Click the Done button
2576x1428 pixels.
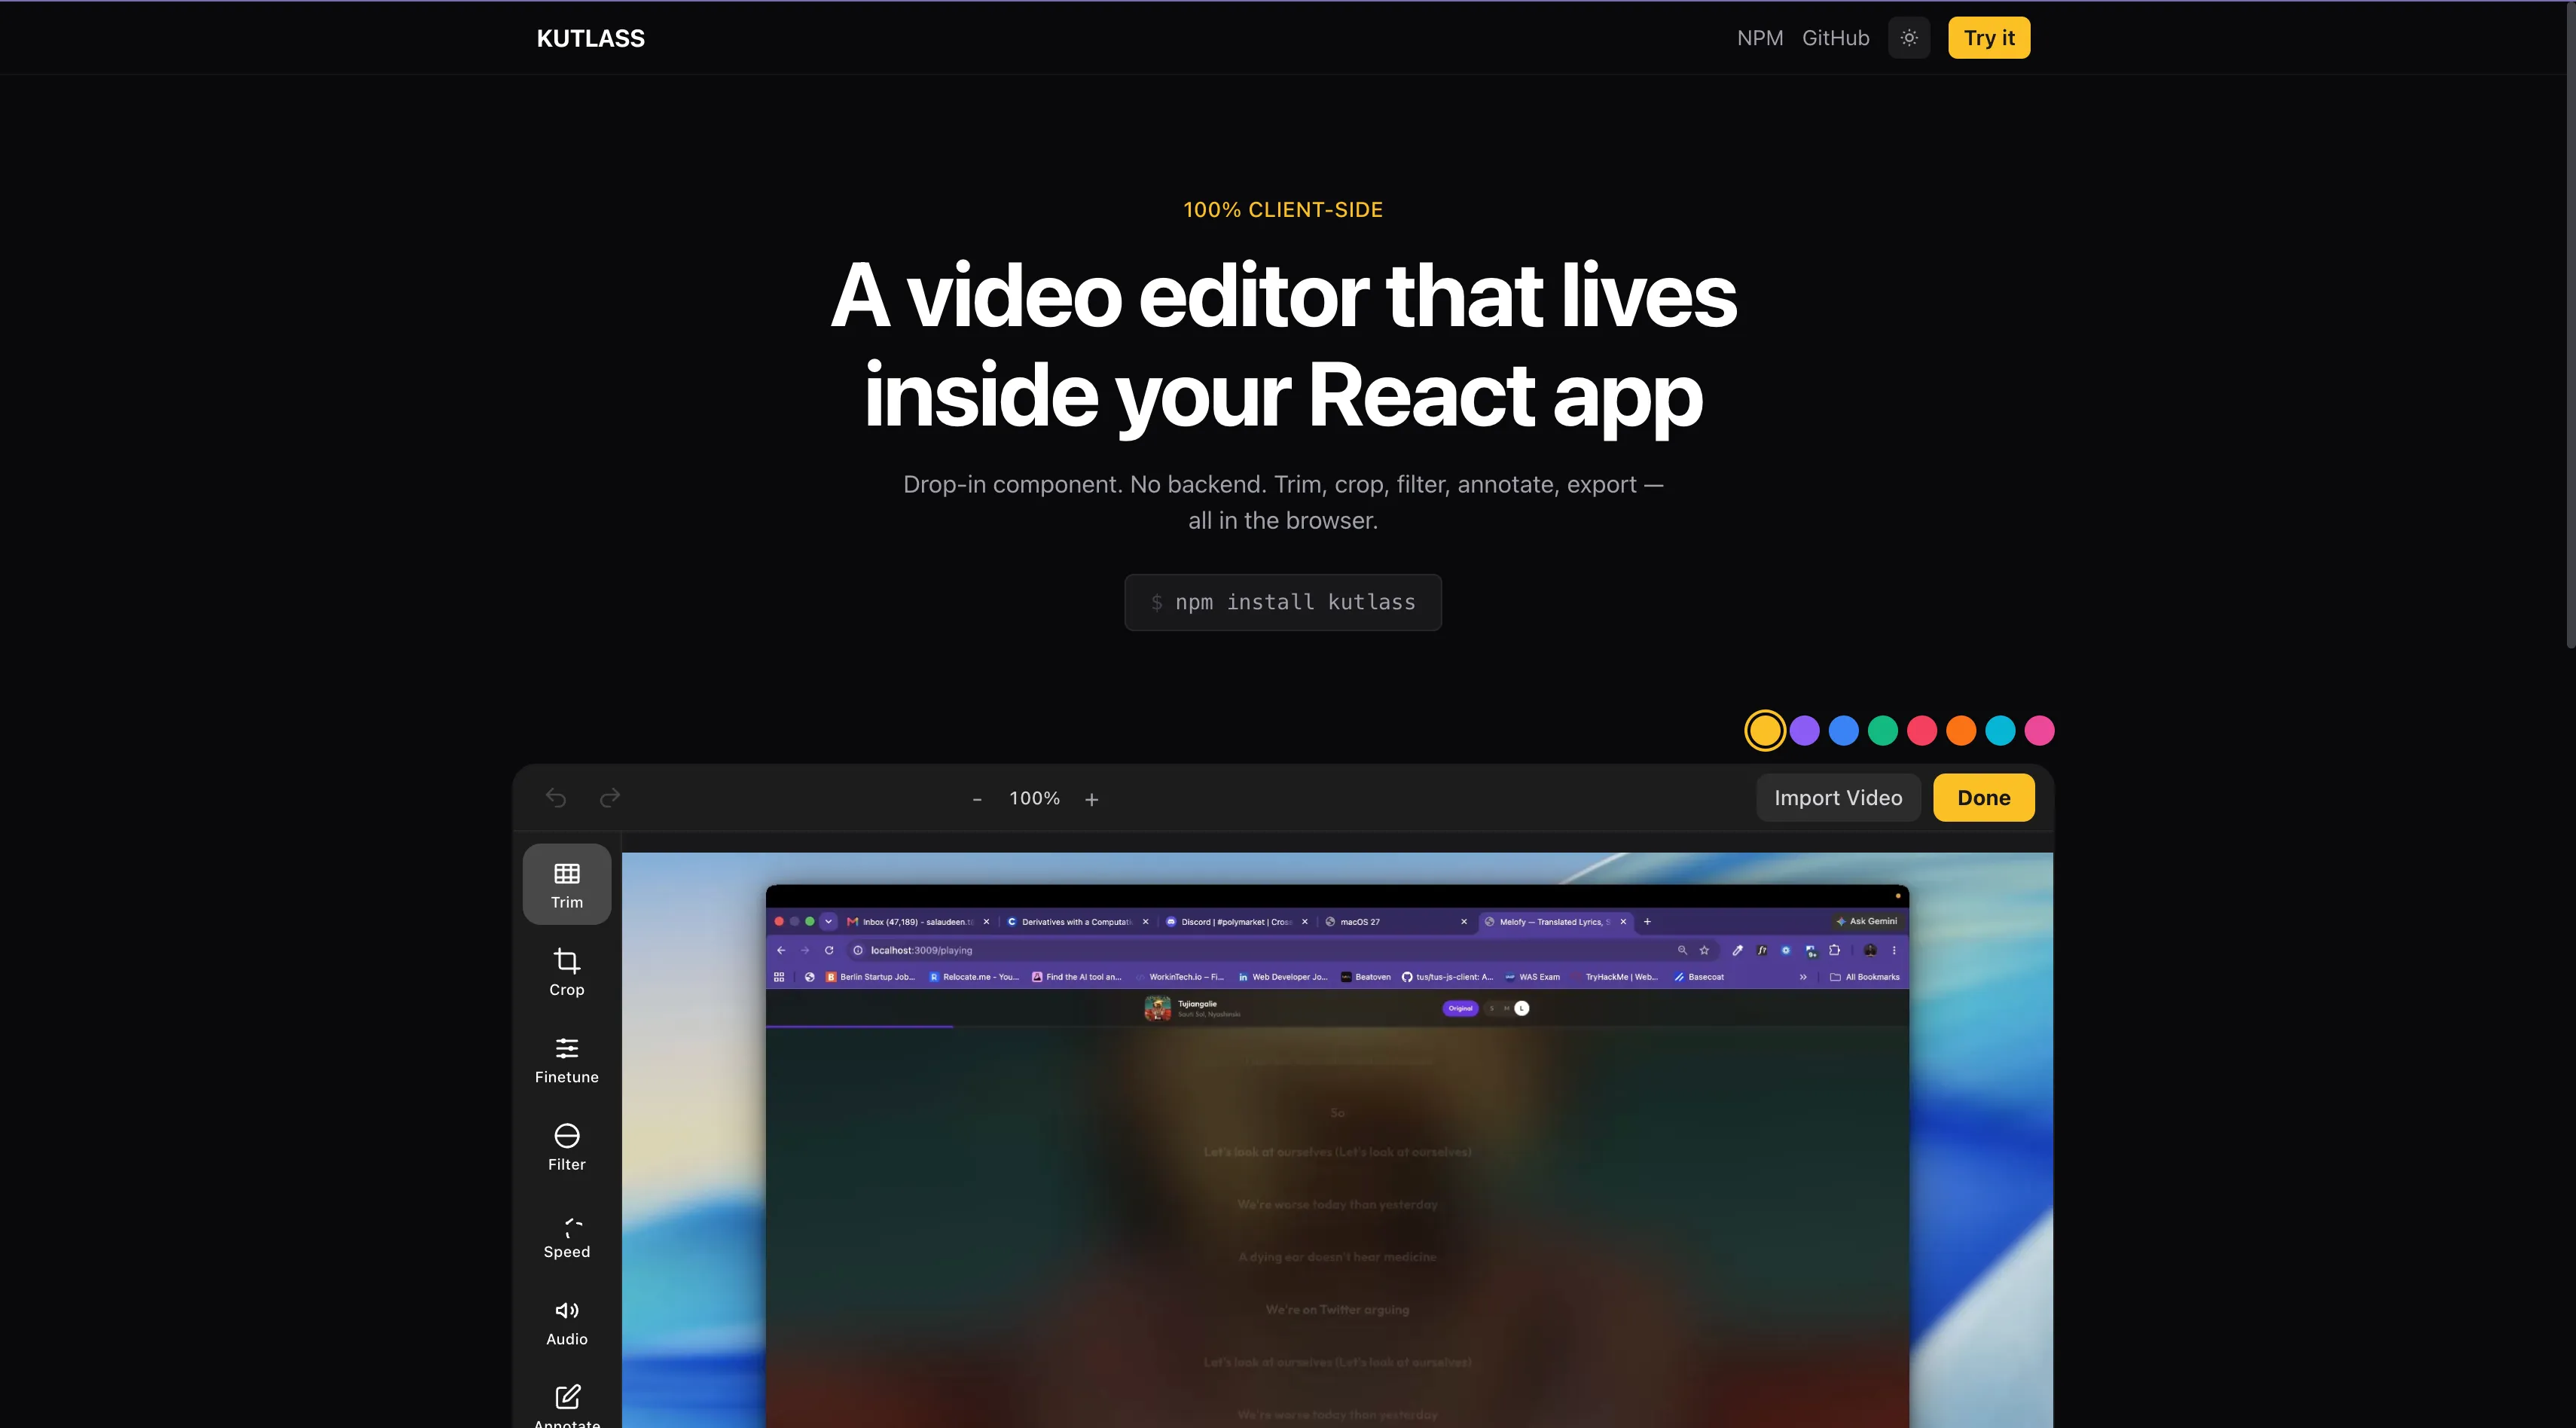(x=1984, y=798)
